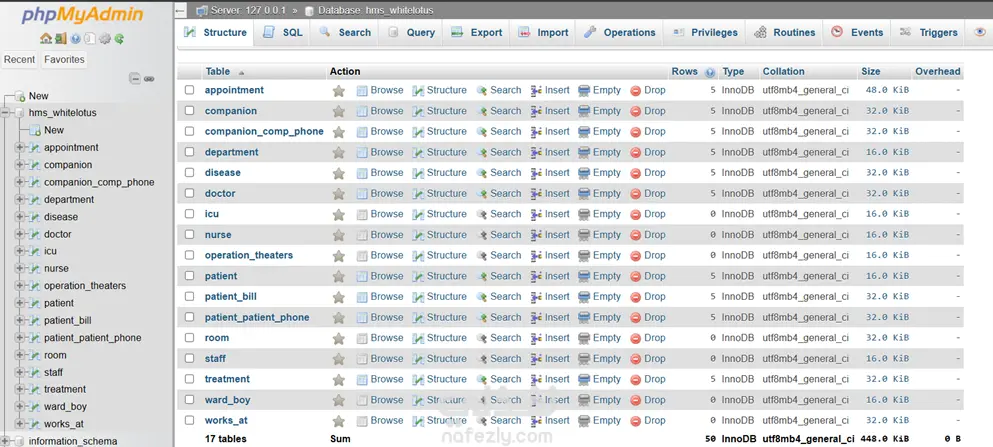Screen dimensions: 993x447
Task: Expand disease node in sidebar tree
Action: (x=20, y=217)
